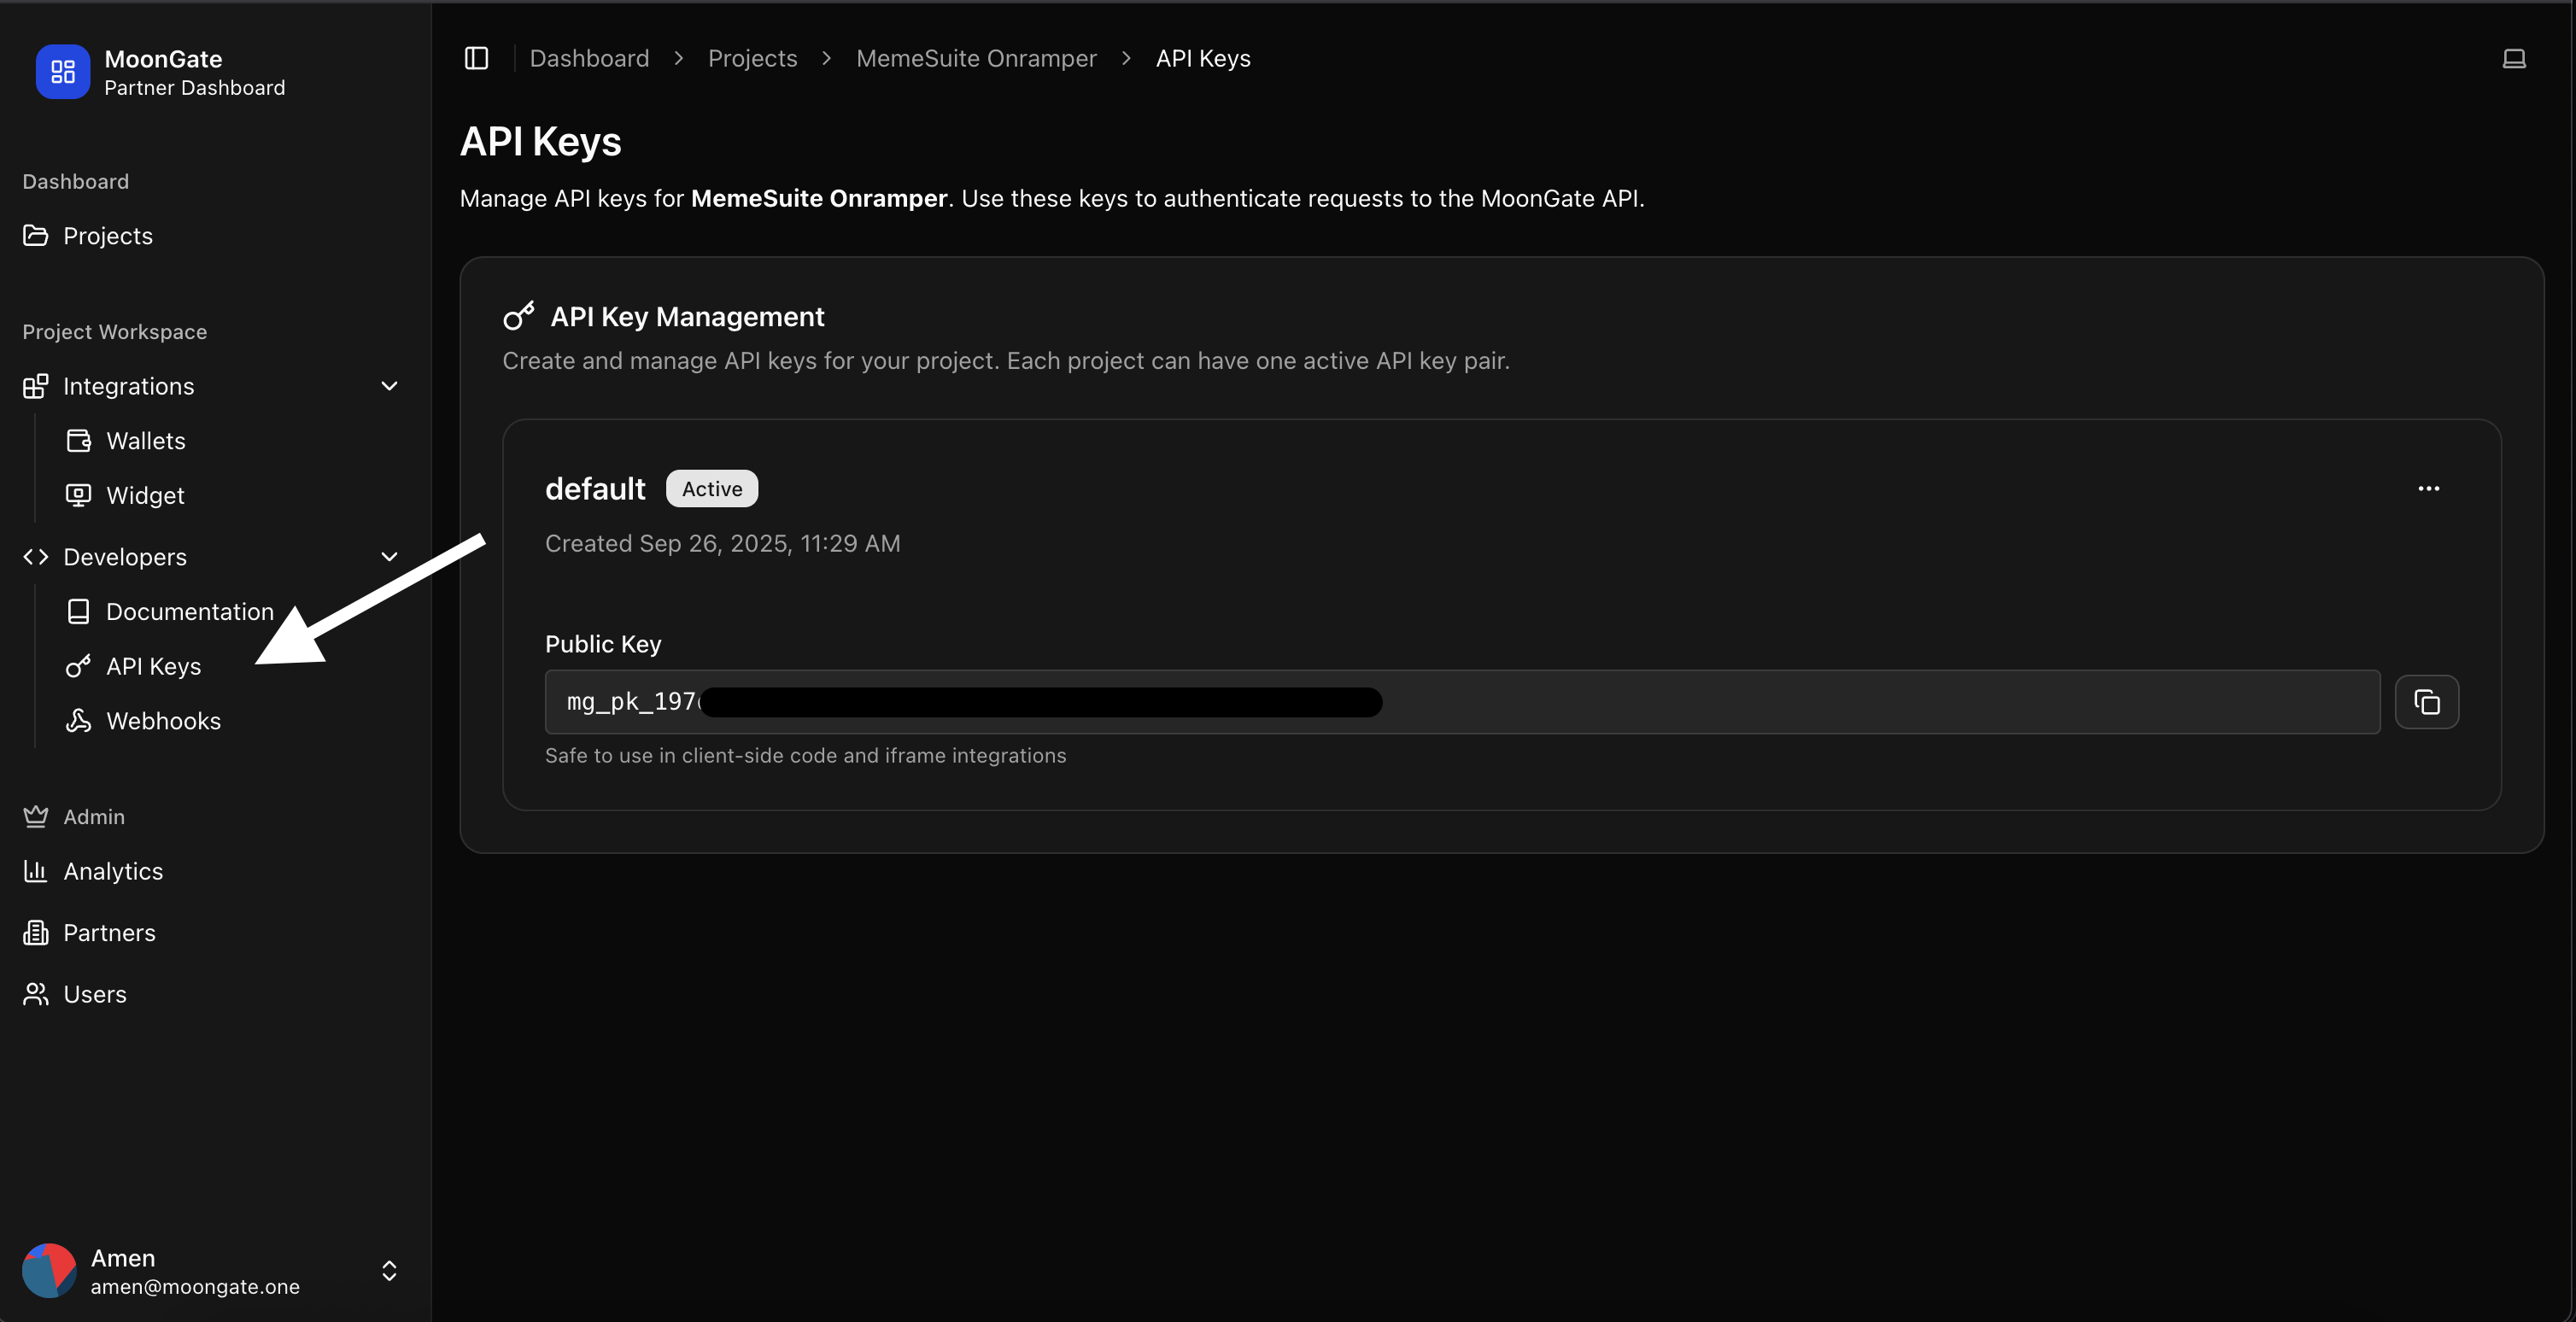Open Webhooks in the Developers section
Screen dimensions: 2576x1322
click(163, 720)
